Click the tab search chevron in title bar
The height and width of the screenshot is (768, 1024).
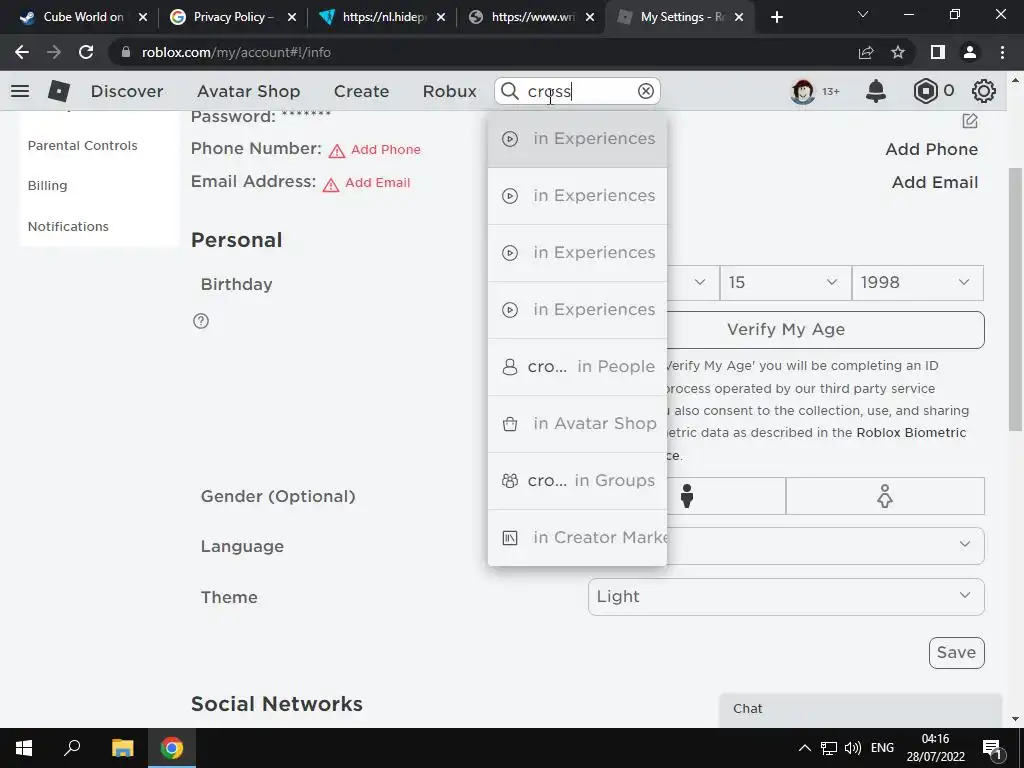coord(863,14)
